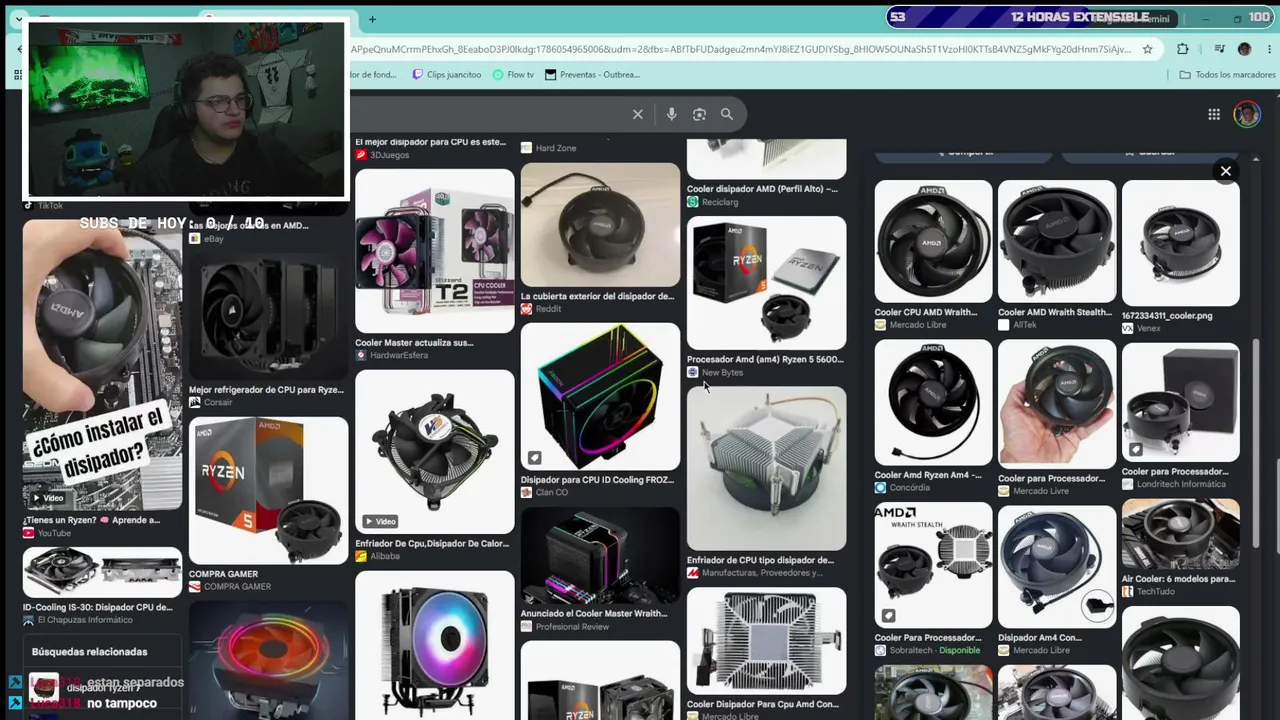Open the Londritech cooler with black box image
The width and height of the screenshot is (1280, 720).
pyautogui.click(x=1181, y=402)
